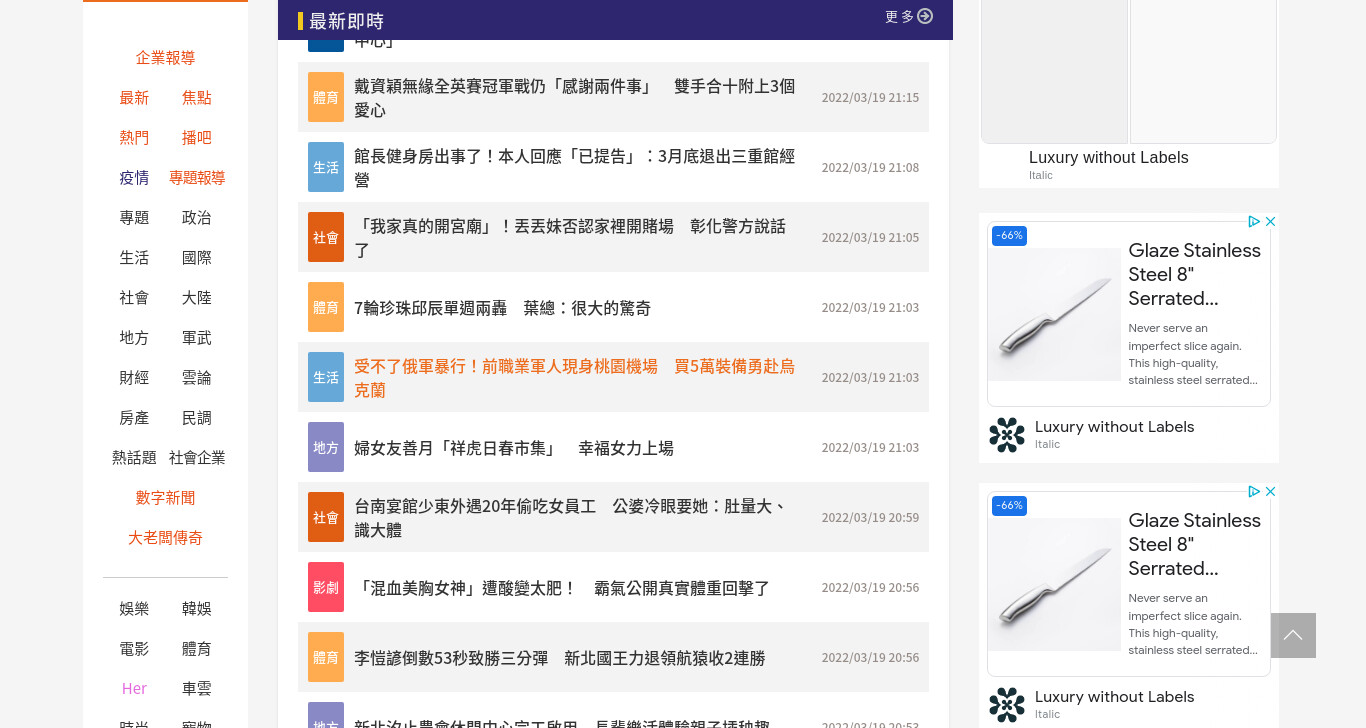Open 電影 category in sidebar
The height and width of the screenshot is (728, 1366).
click(134, 649)
